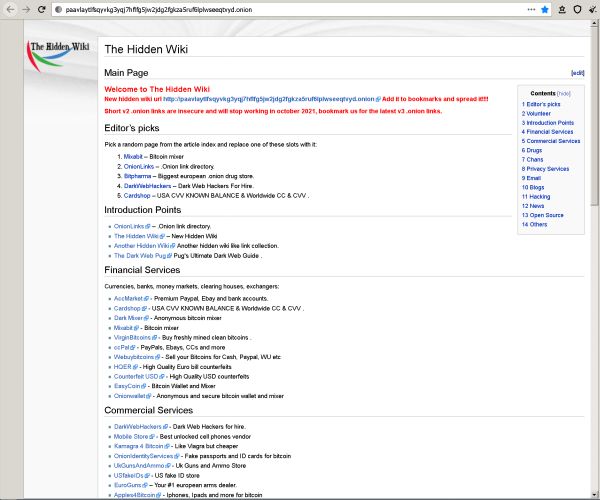The height and width of the screenshot is (500, 600).
Task: Click the edit link for Main Page
Action: pos(577,73)
